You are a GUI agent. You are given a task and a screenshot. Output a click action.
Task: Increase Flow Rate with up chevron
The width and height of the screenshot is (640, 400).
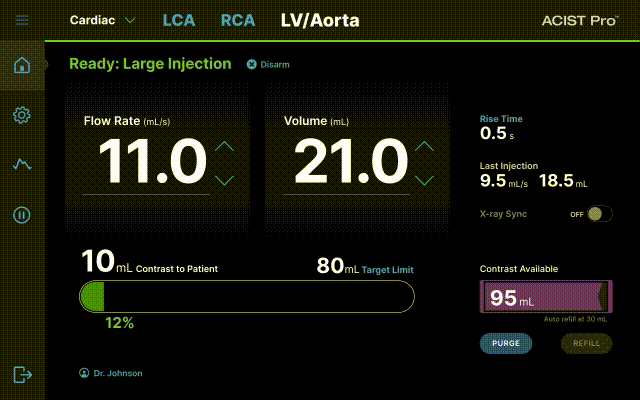pos(225,146)
